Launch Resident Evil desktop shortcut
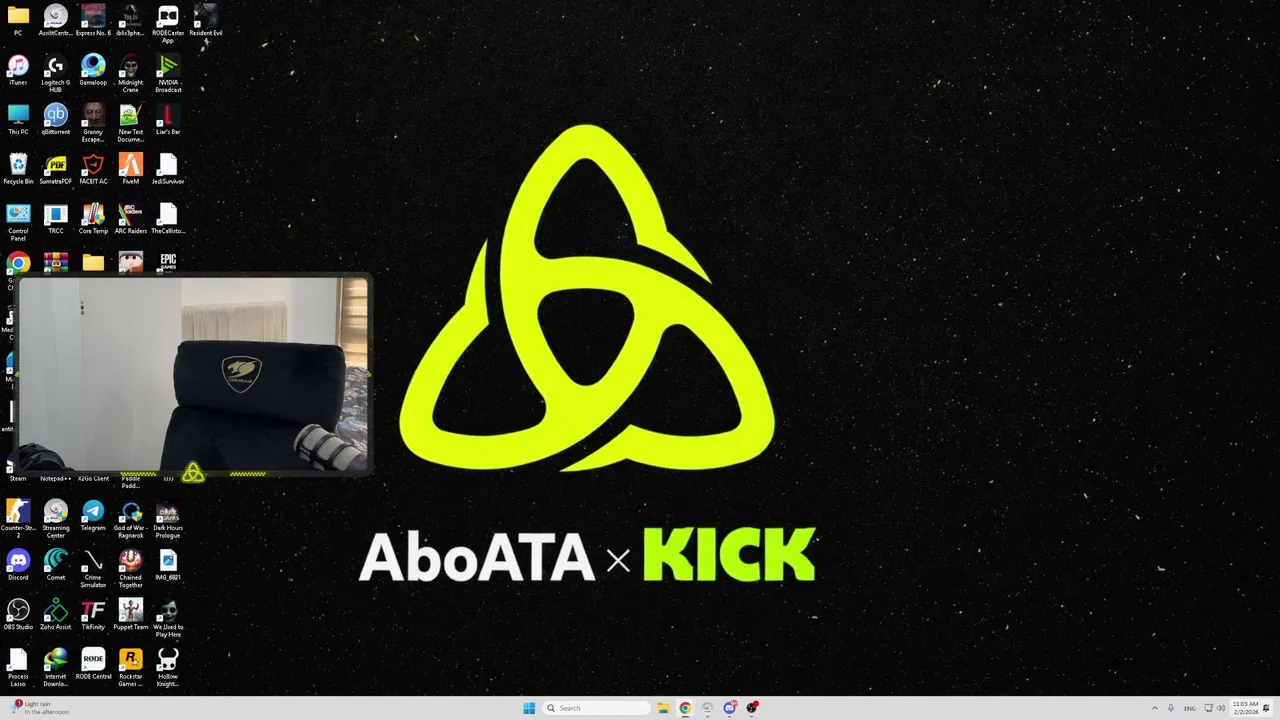Viewport: 1280px width, 720px height. 205,23
